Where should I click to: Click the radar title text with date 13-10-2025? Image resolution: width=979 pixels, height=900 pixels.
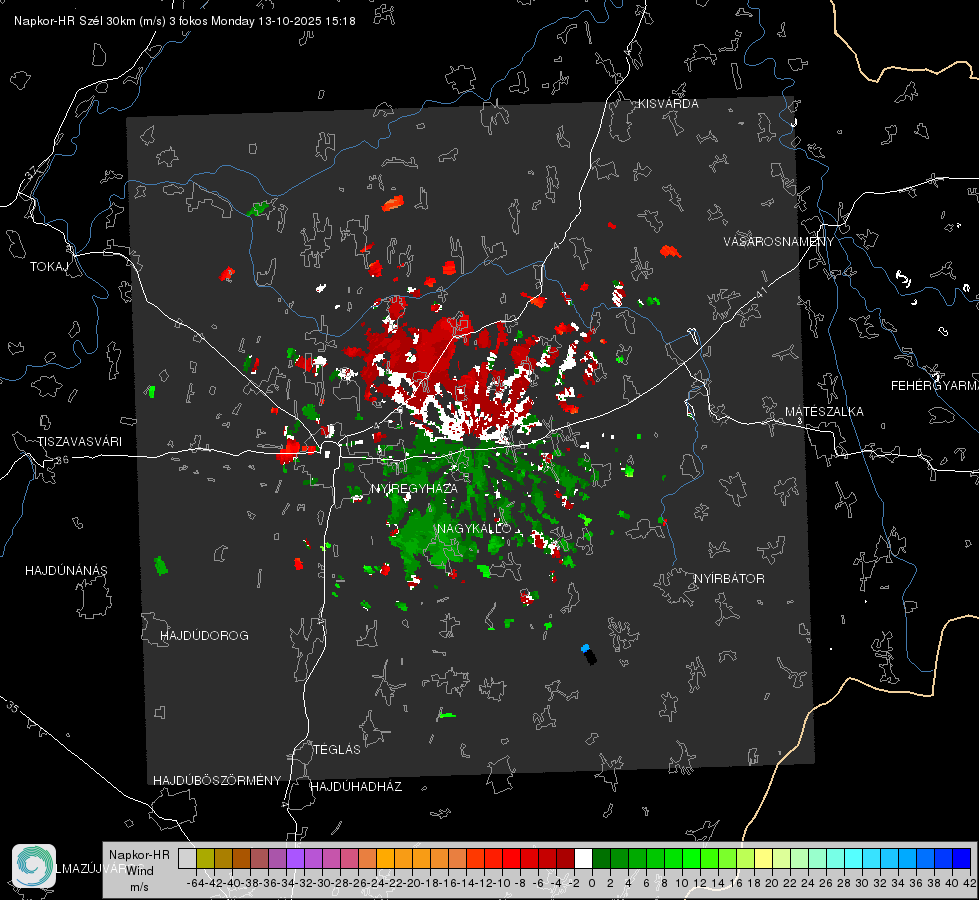185,21
